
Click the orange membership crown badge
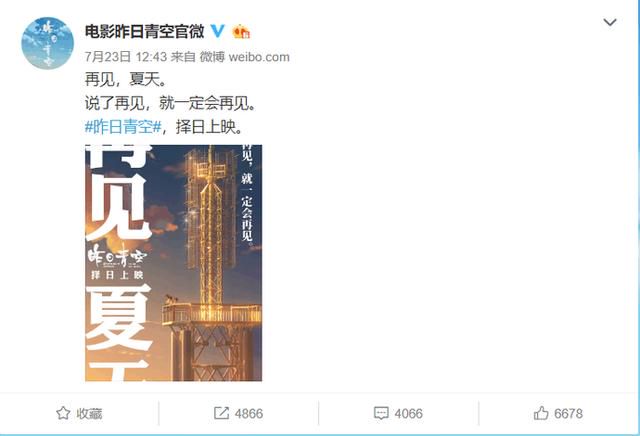point(241,31)
